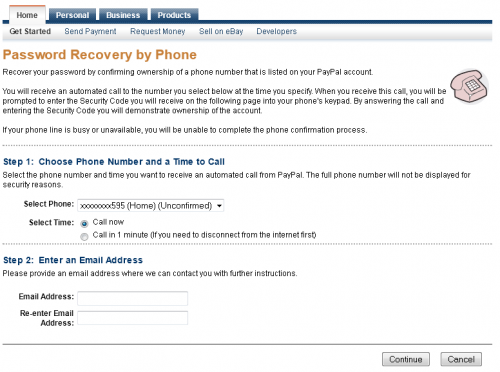Screen dimensions: 500x372
Task: Open the Select Phone dropdown
Action: pos(151,206)
